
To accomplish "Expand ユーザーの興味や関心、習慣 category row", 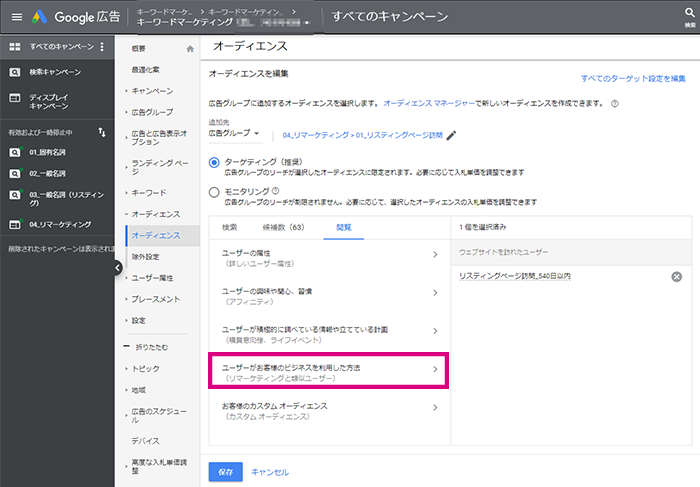I will [329, 296].
